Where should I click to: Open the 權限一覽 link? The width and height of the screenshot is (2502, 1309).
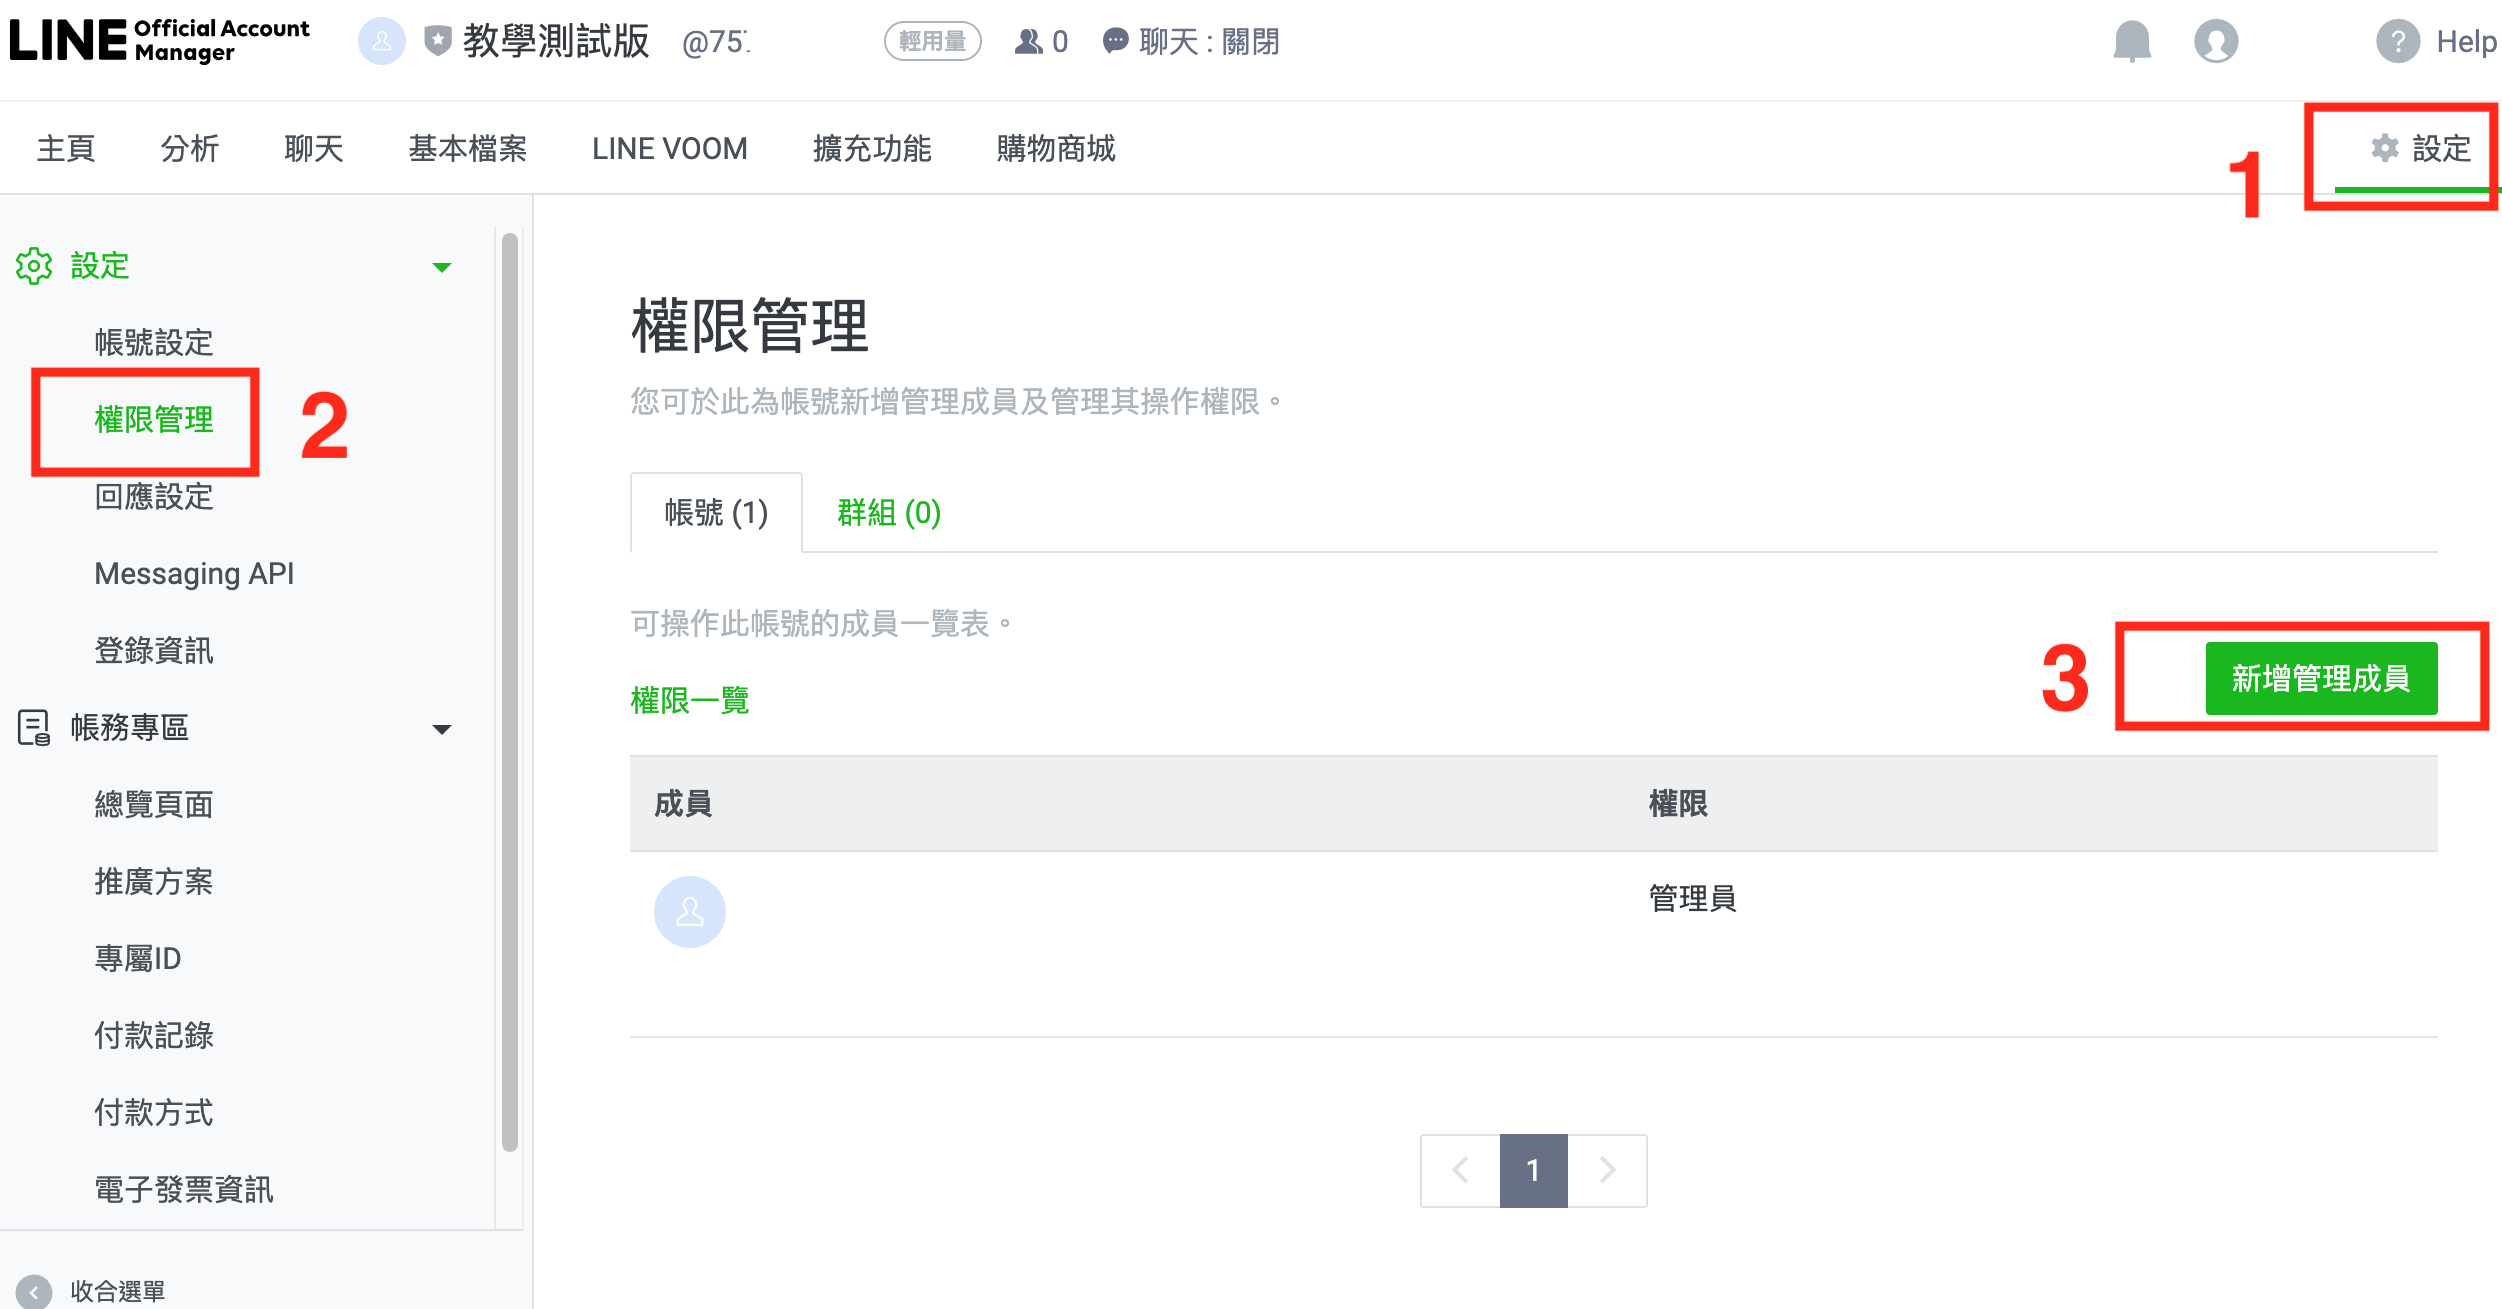(x=688, y=700)
